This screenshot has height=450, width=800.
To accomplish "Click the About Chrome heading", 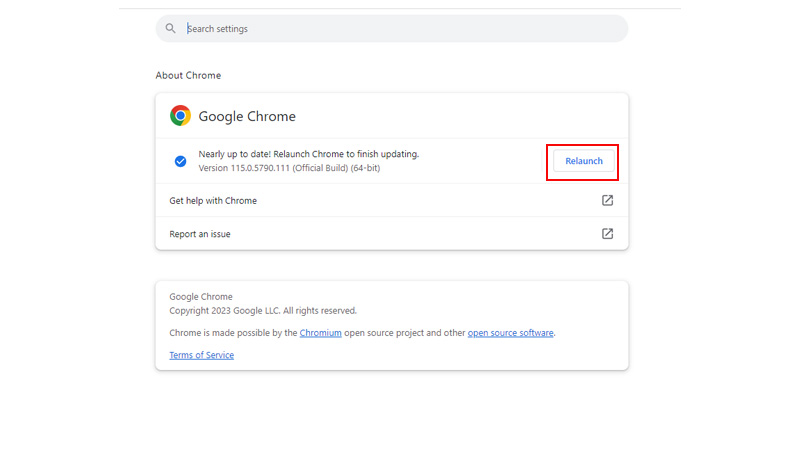I will tap(188, 76).
